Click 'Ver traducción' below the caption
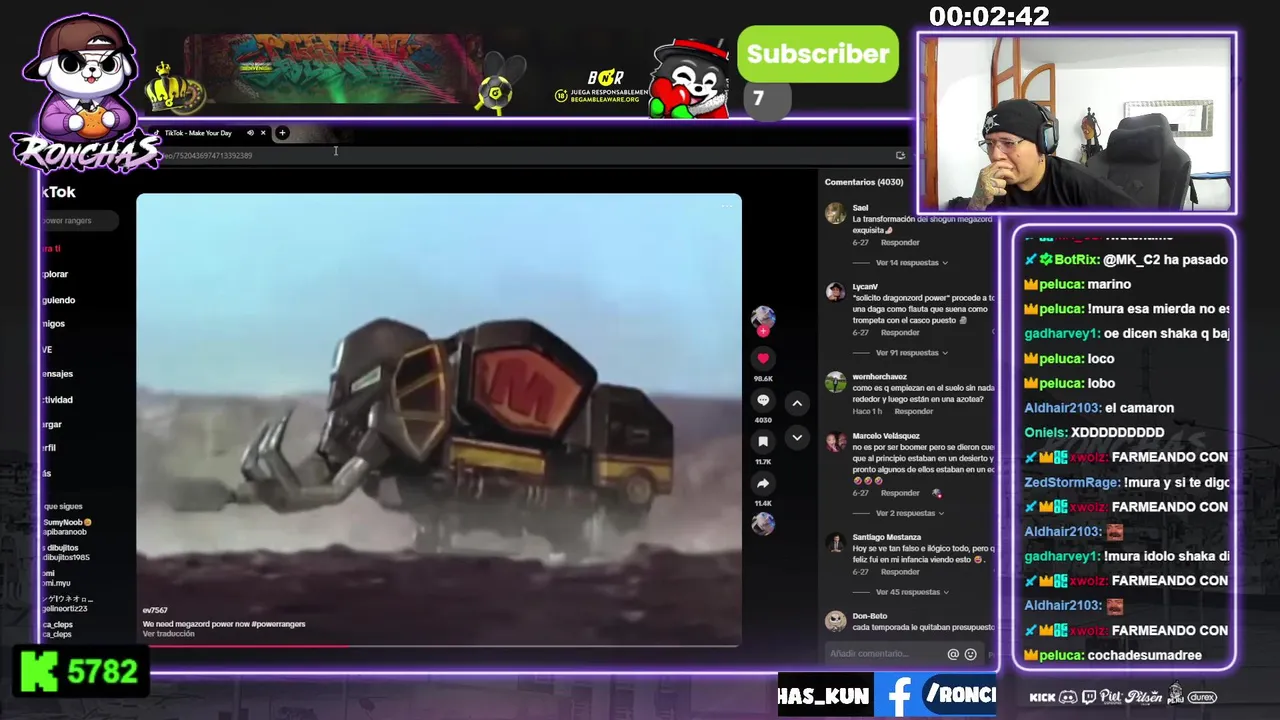 [168, 634]
